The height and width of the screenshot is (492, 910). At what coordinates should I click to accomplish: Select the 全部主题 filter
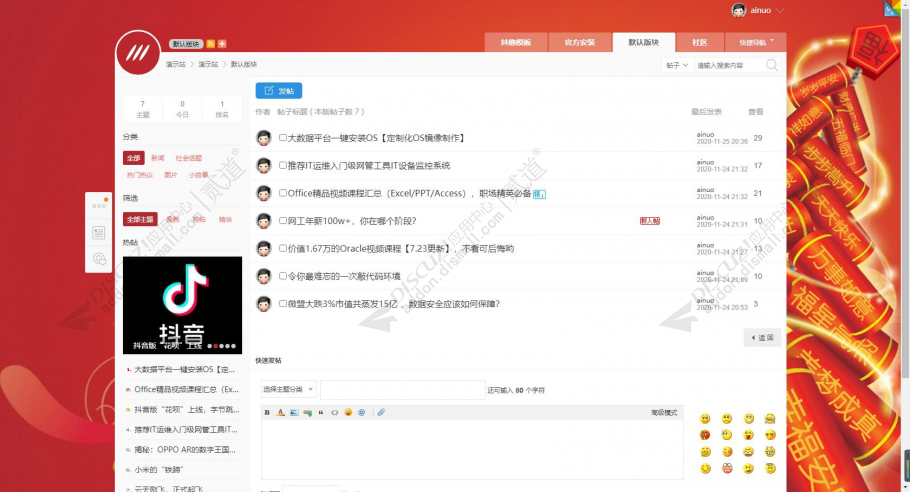(140, 219)
